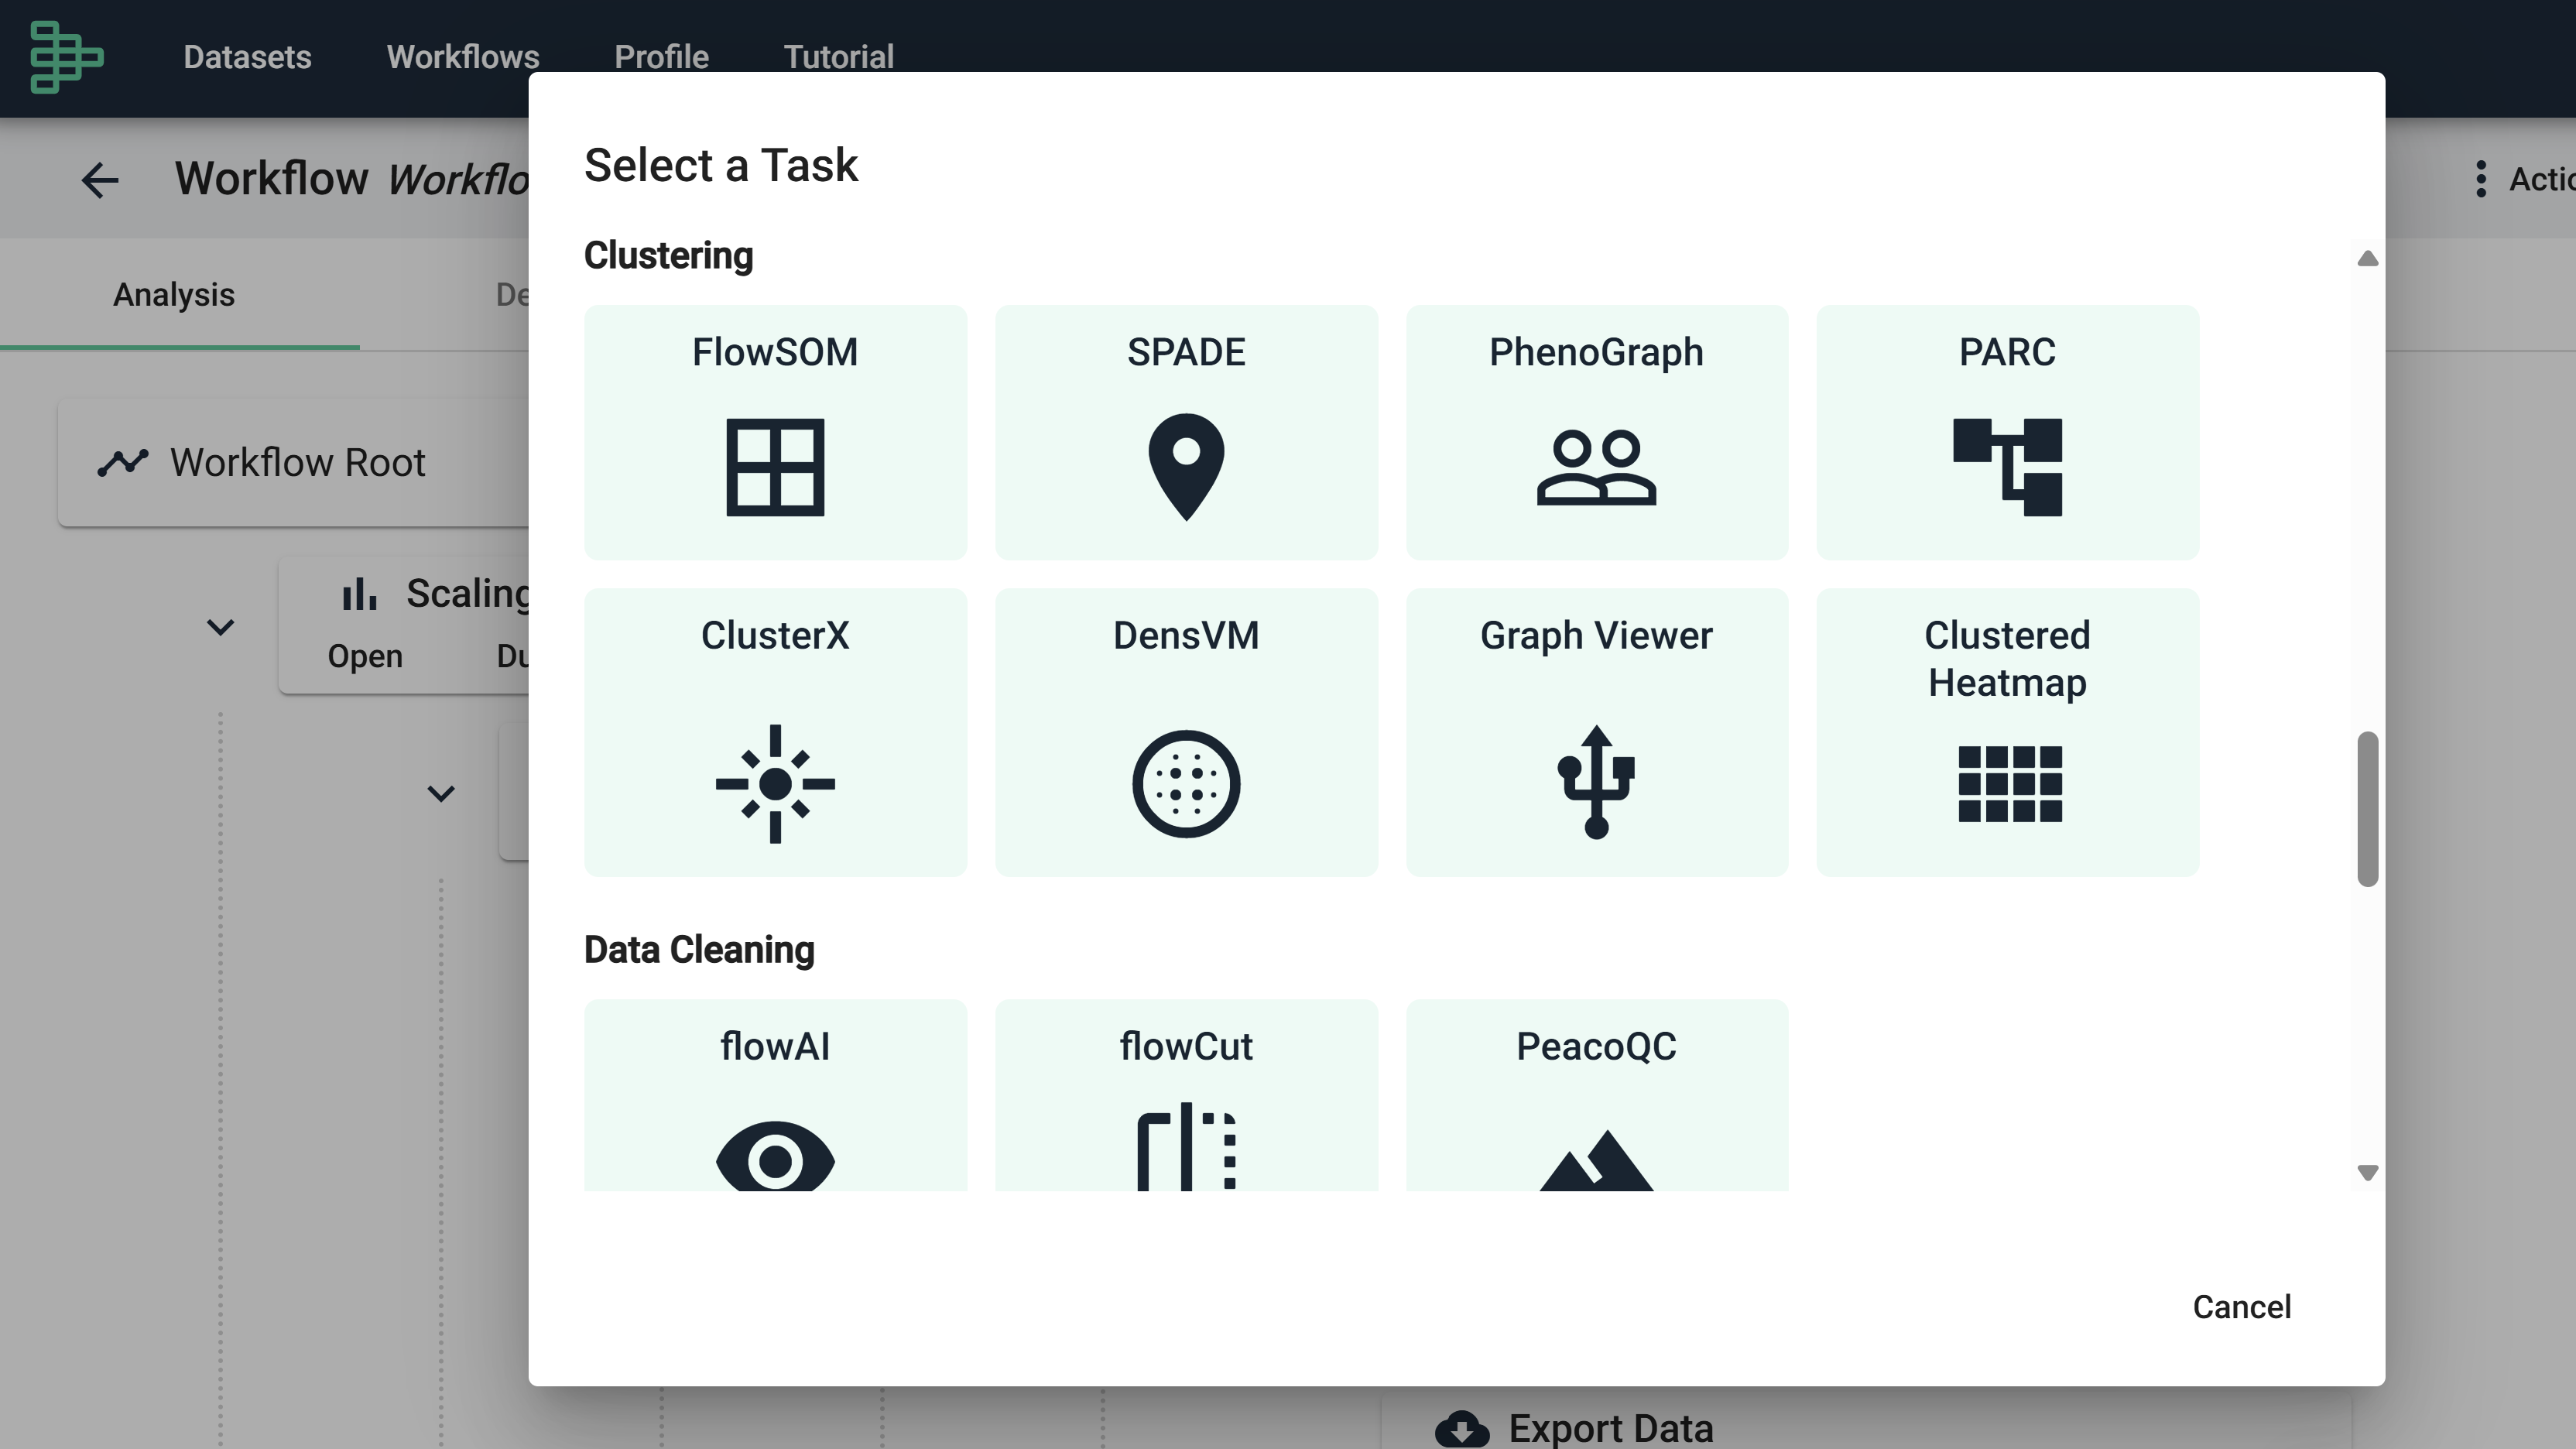This screenshot has height=1449, width=2576.
Task: Choose the ClusterX burst icon task
Action: 775,732
